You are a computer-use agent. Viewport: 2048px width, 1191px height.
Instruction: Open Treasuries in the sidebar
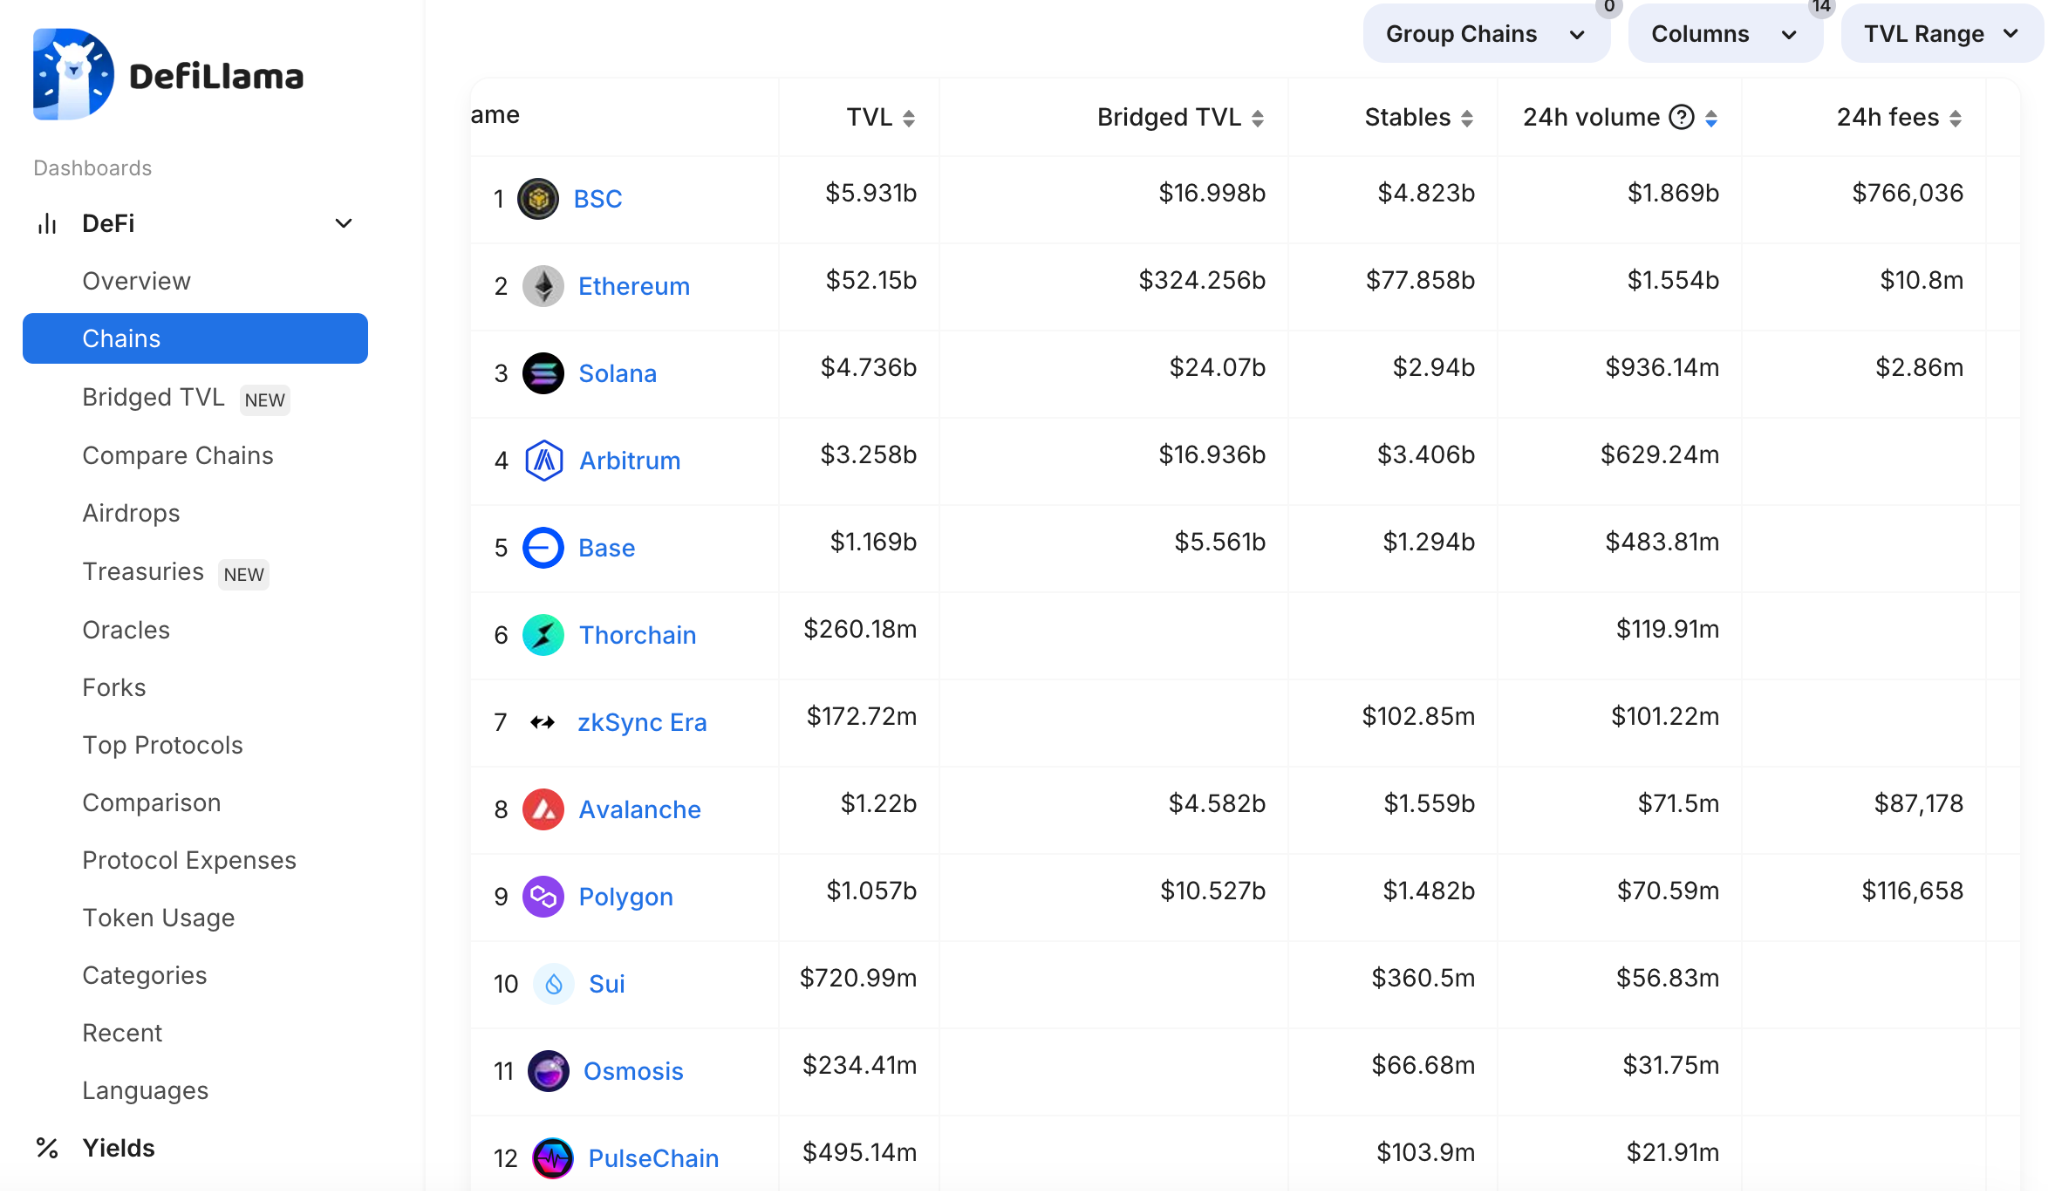pyautogui.click(x=143, y=571)
